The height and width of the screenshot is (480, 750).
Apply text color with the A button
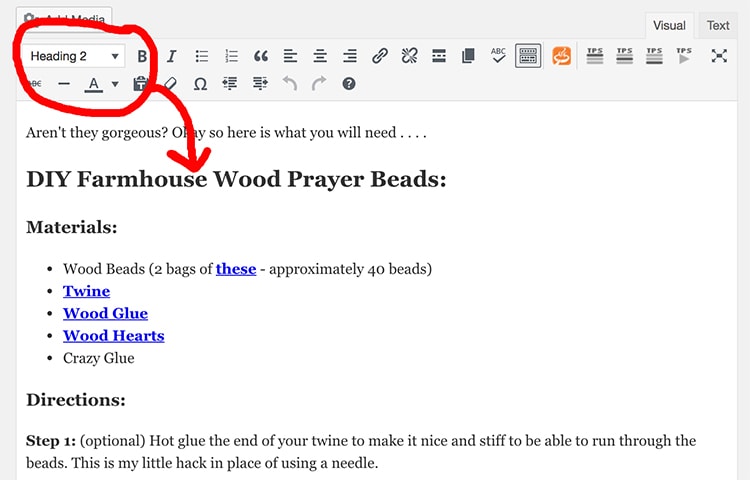pyautogui.click(x=94, y=84)
